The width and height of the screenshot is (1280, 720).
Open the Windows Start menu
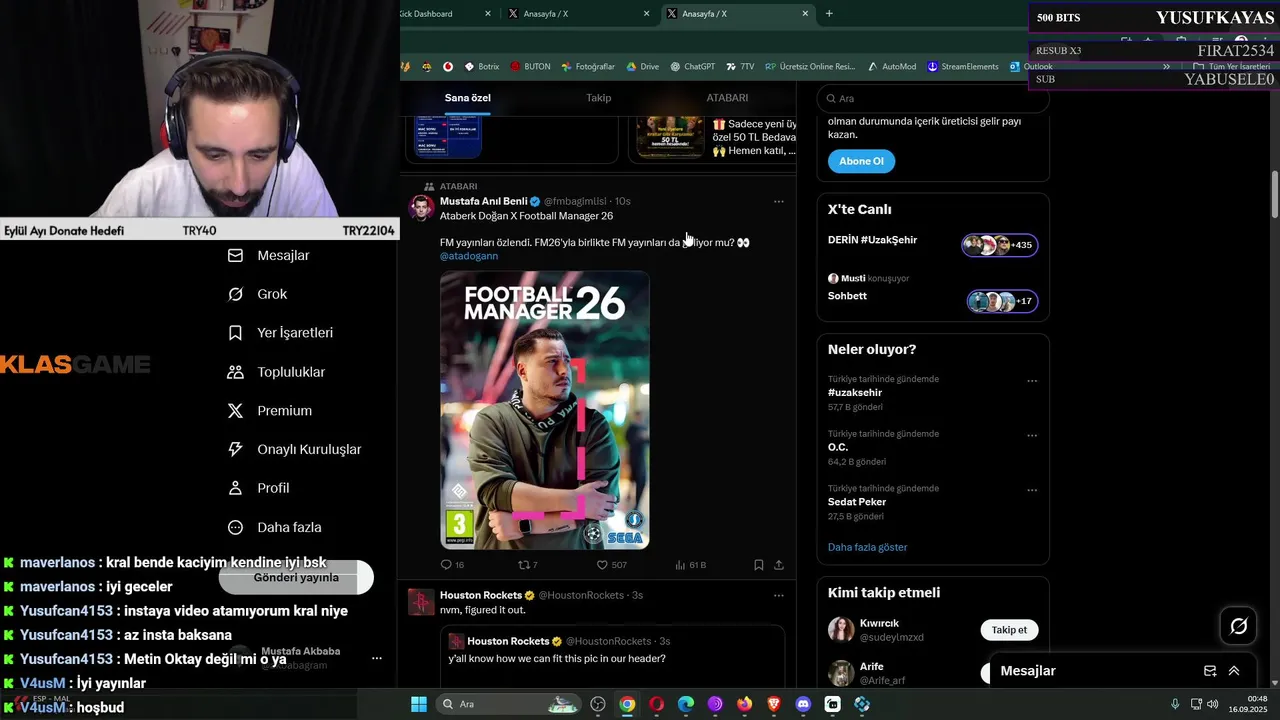click(419, 704)
